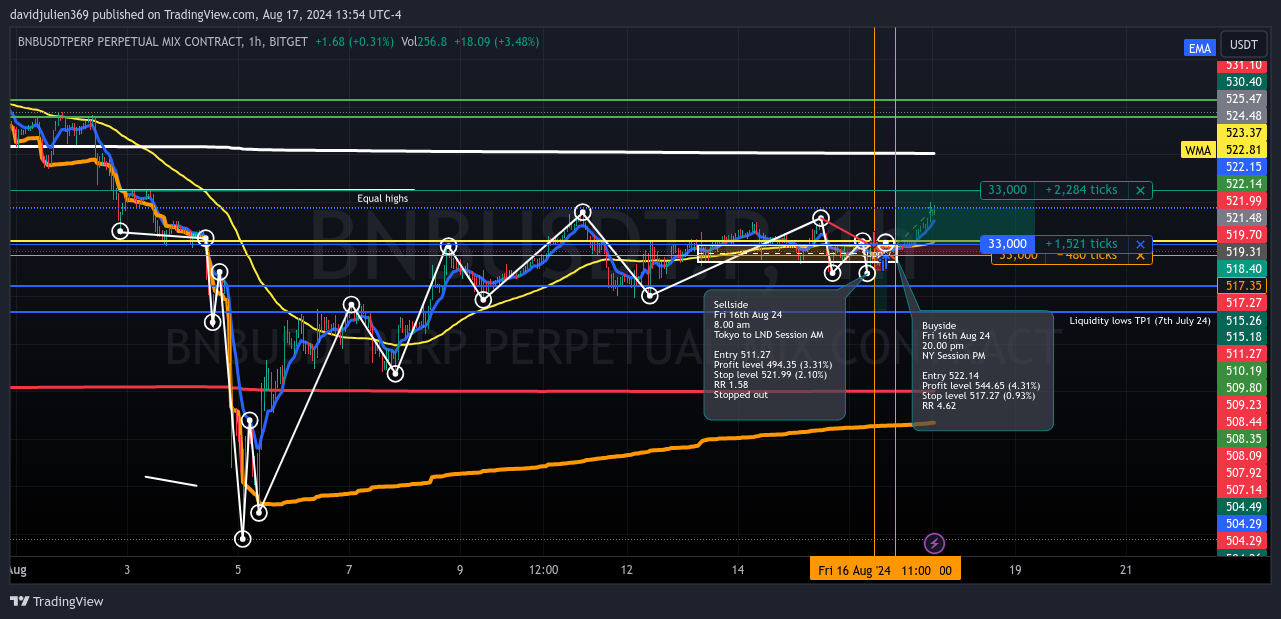This screenshot has height=619, width=1281.
Task: Select the Sellside trade note callout
Action: point(775,355)
